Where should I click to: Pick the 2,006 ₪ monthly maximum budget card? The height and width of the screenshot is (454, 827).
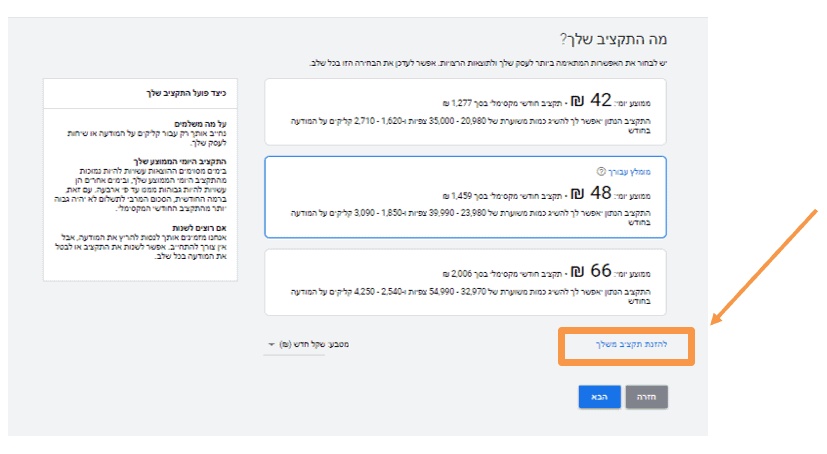[x=465, y=282]
